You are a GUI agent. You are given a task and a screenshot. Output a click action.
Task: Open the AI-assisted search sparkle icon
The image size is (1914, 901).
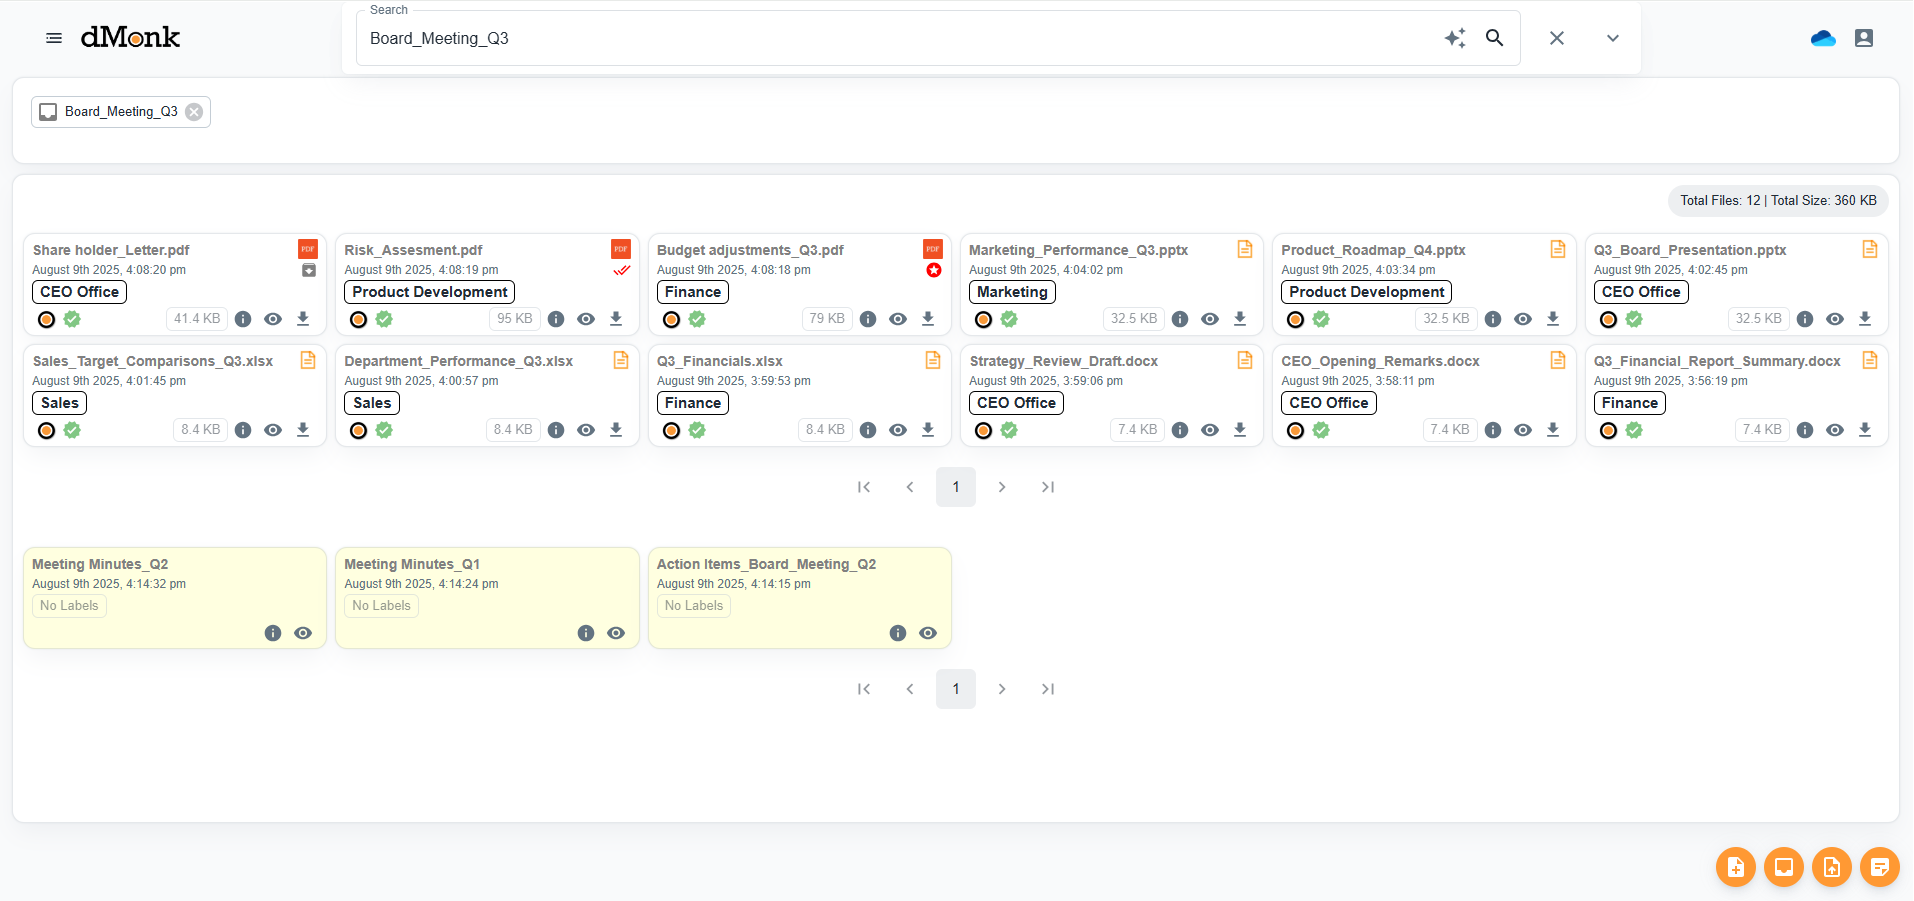click(1455, 37)
